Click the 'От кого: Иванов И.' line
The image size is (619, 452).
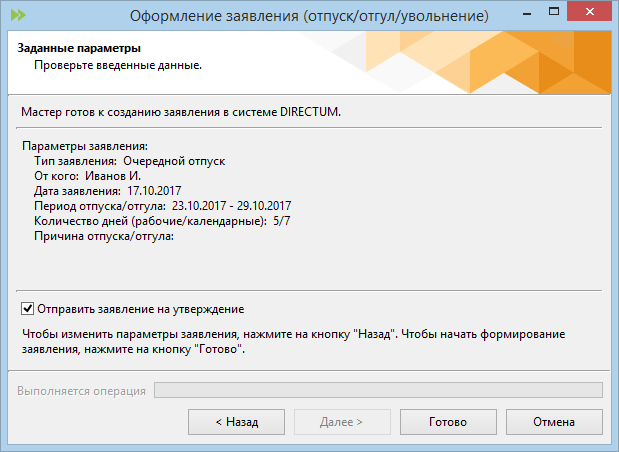87,176
